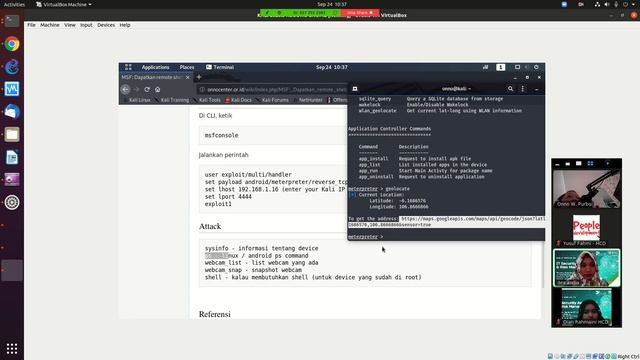640x360 pixels.
Task: Show Applications grid in the dock
Action: click(12, 348)
